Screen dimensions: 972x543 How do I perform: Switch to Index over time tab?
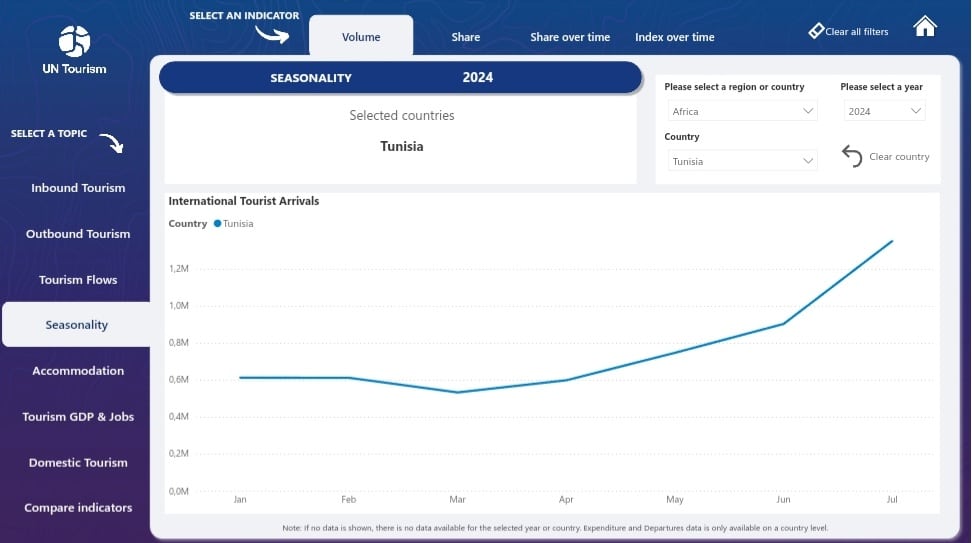[x=675, y=37]
